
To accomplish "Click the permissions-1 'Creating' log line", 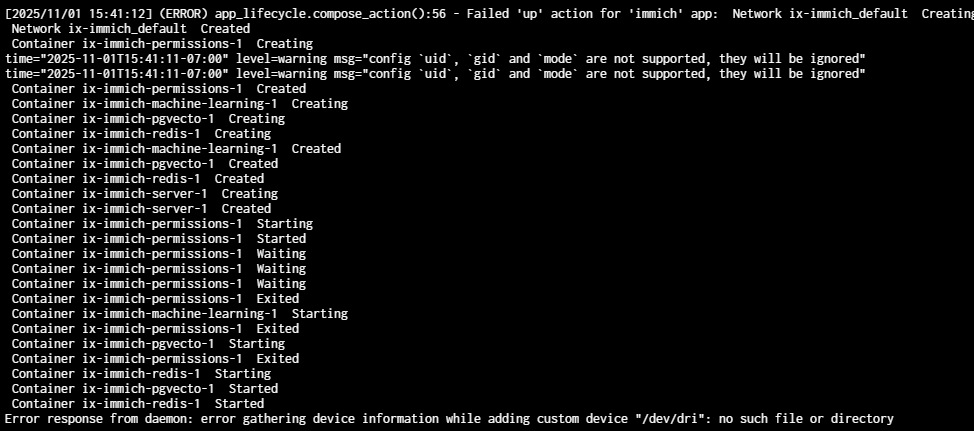I will tap(161, 44).
